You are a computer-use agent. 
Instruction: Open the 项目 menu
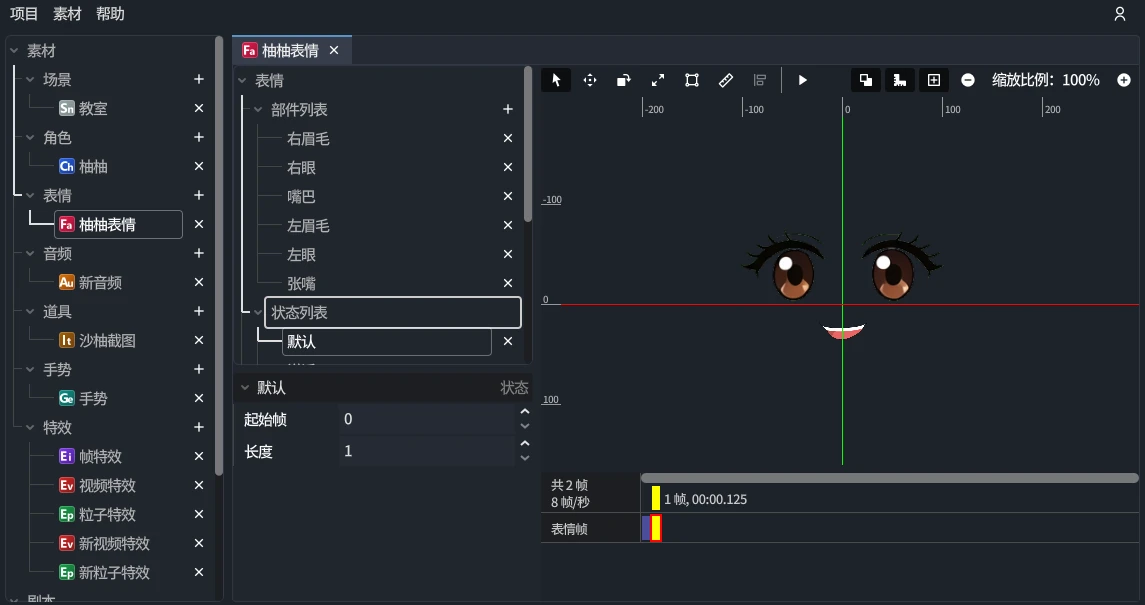click(x=24, y=14)
